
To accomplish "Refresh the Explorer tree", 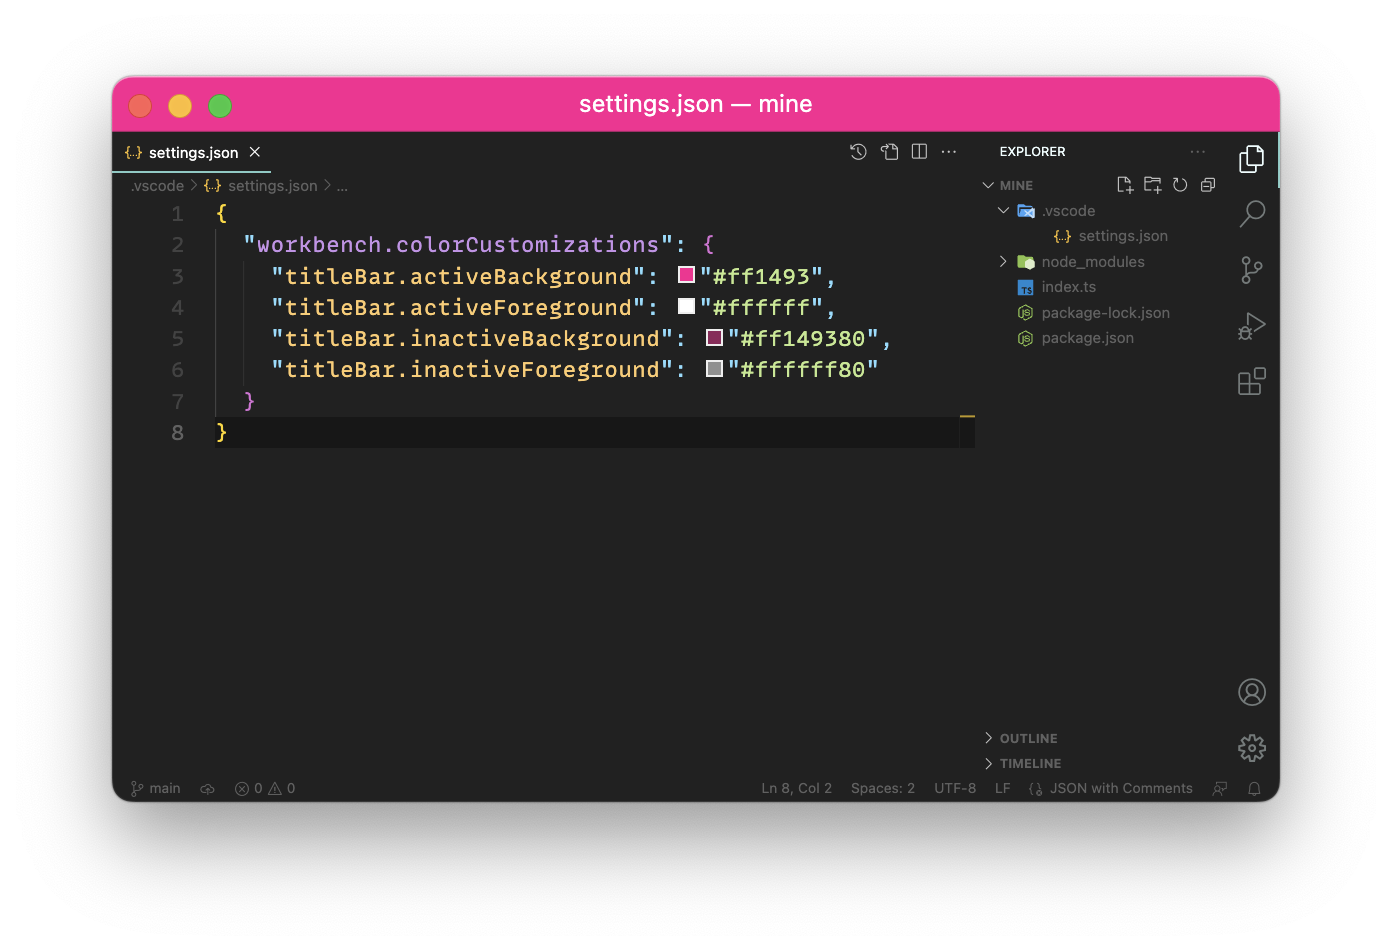I will click(x=1180, y=185).
